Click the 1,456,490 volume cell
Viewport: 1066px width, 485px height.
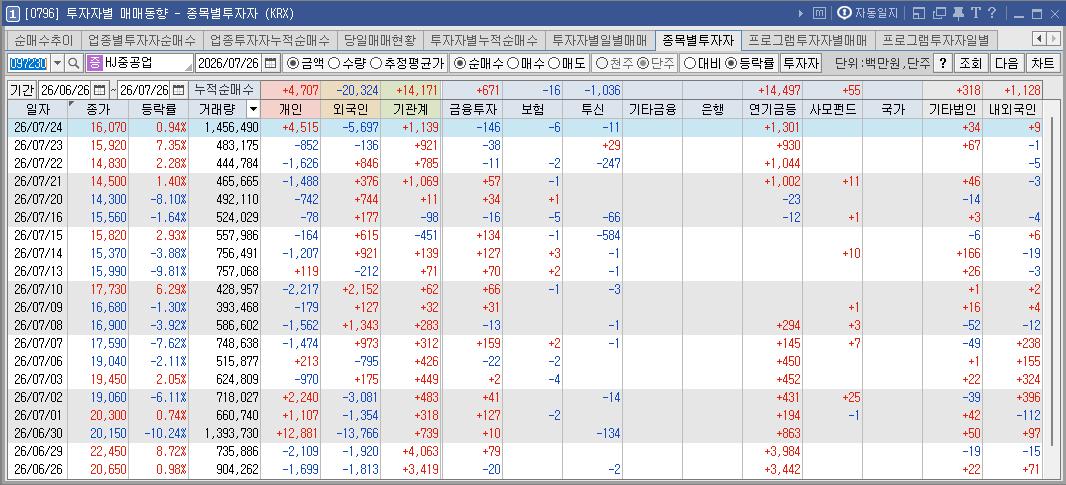coord(224,127)
